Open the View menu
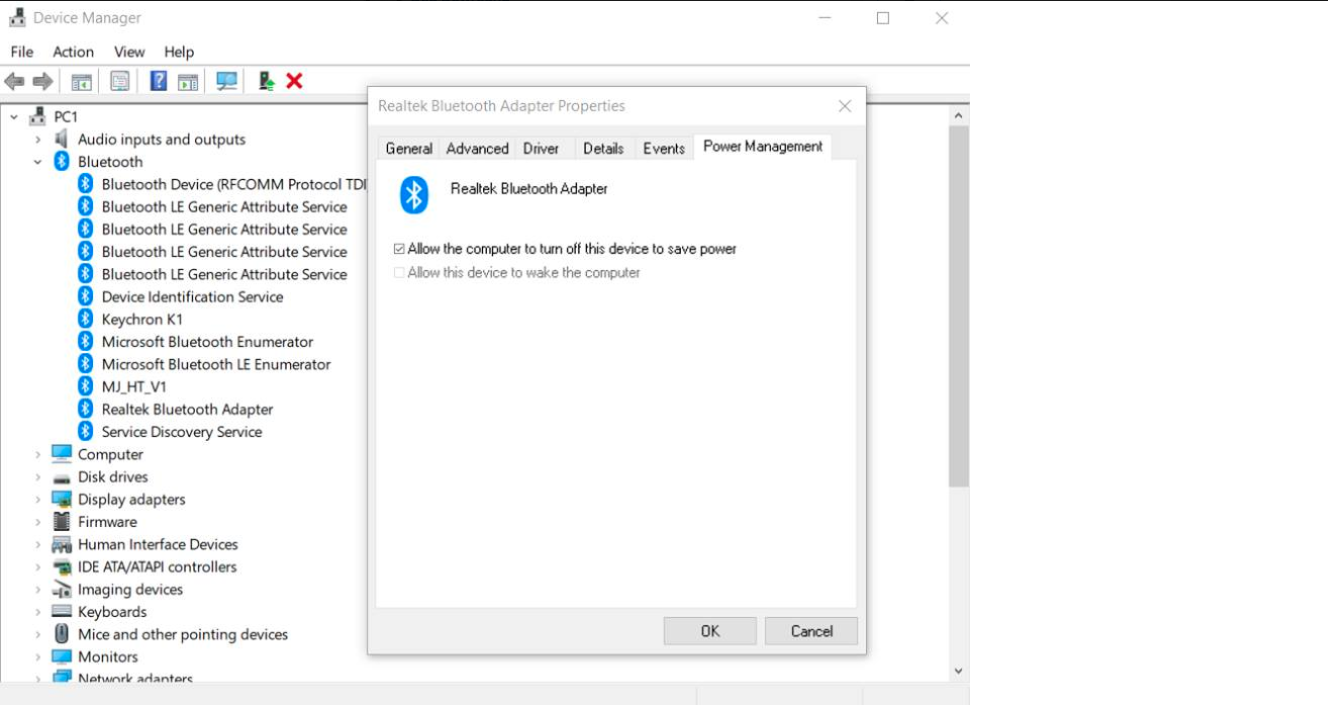 (x=129, y=52)
